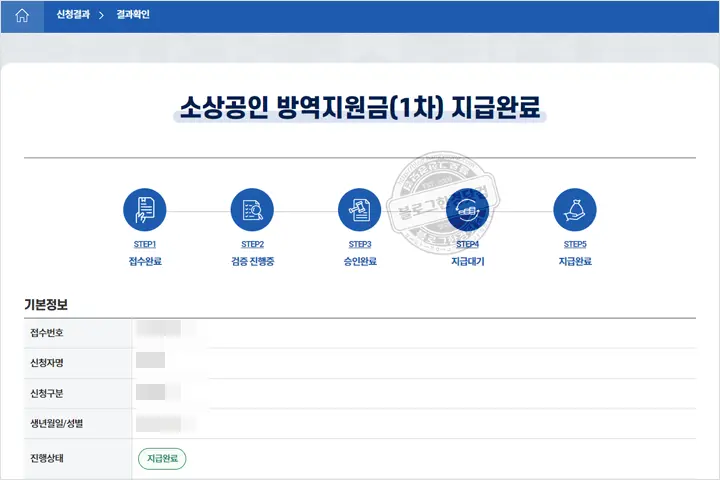Viewport: 720px width, 480px height.
Task: Click the 승인완료 step text
Action: tap(360, 261)
